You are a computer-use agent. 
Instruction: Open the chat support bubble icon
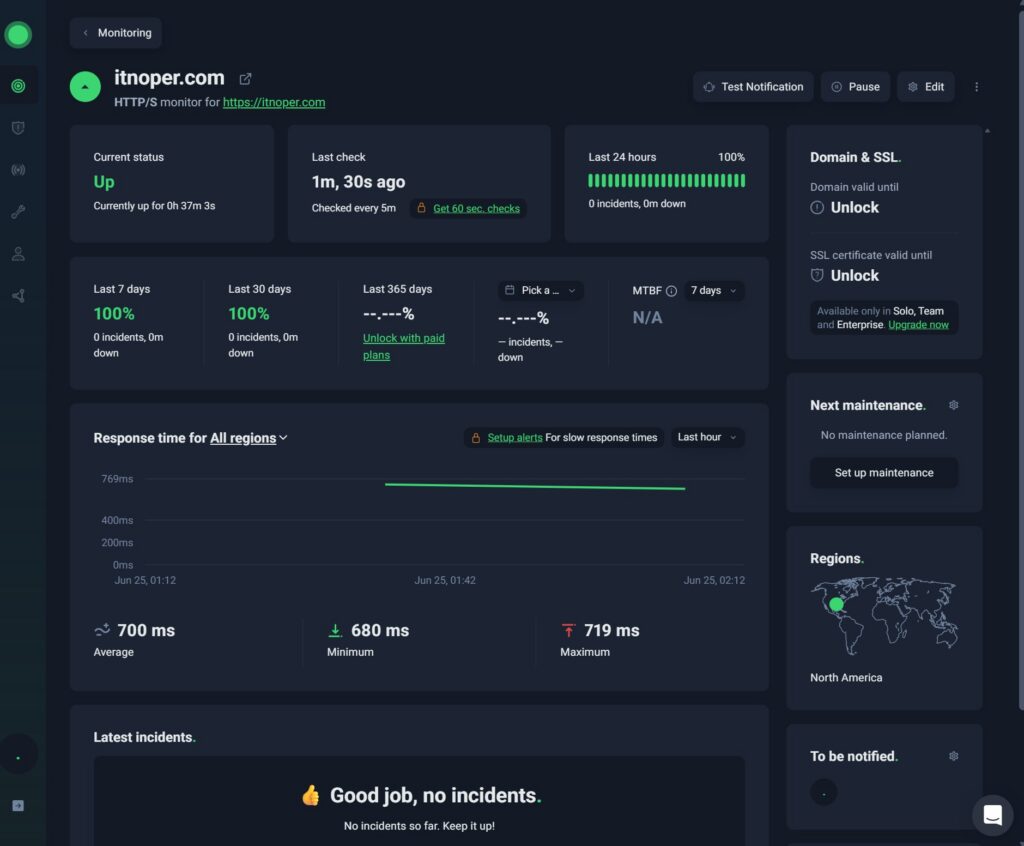tap(993, 815)
